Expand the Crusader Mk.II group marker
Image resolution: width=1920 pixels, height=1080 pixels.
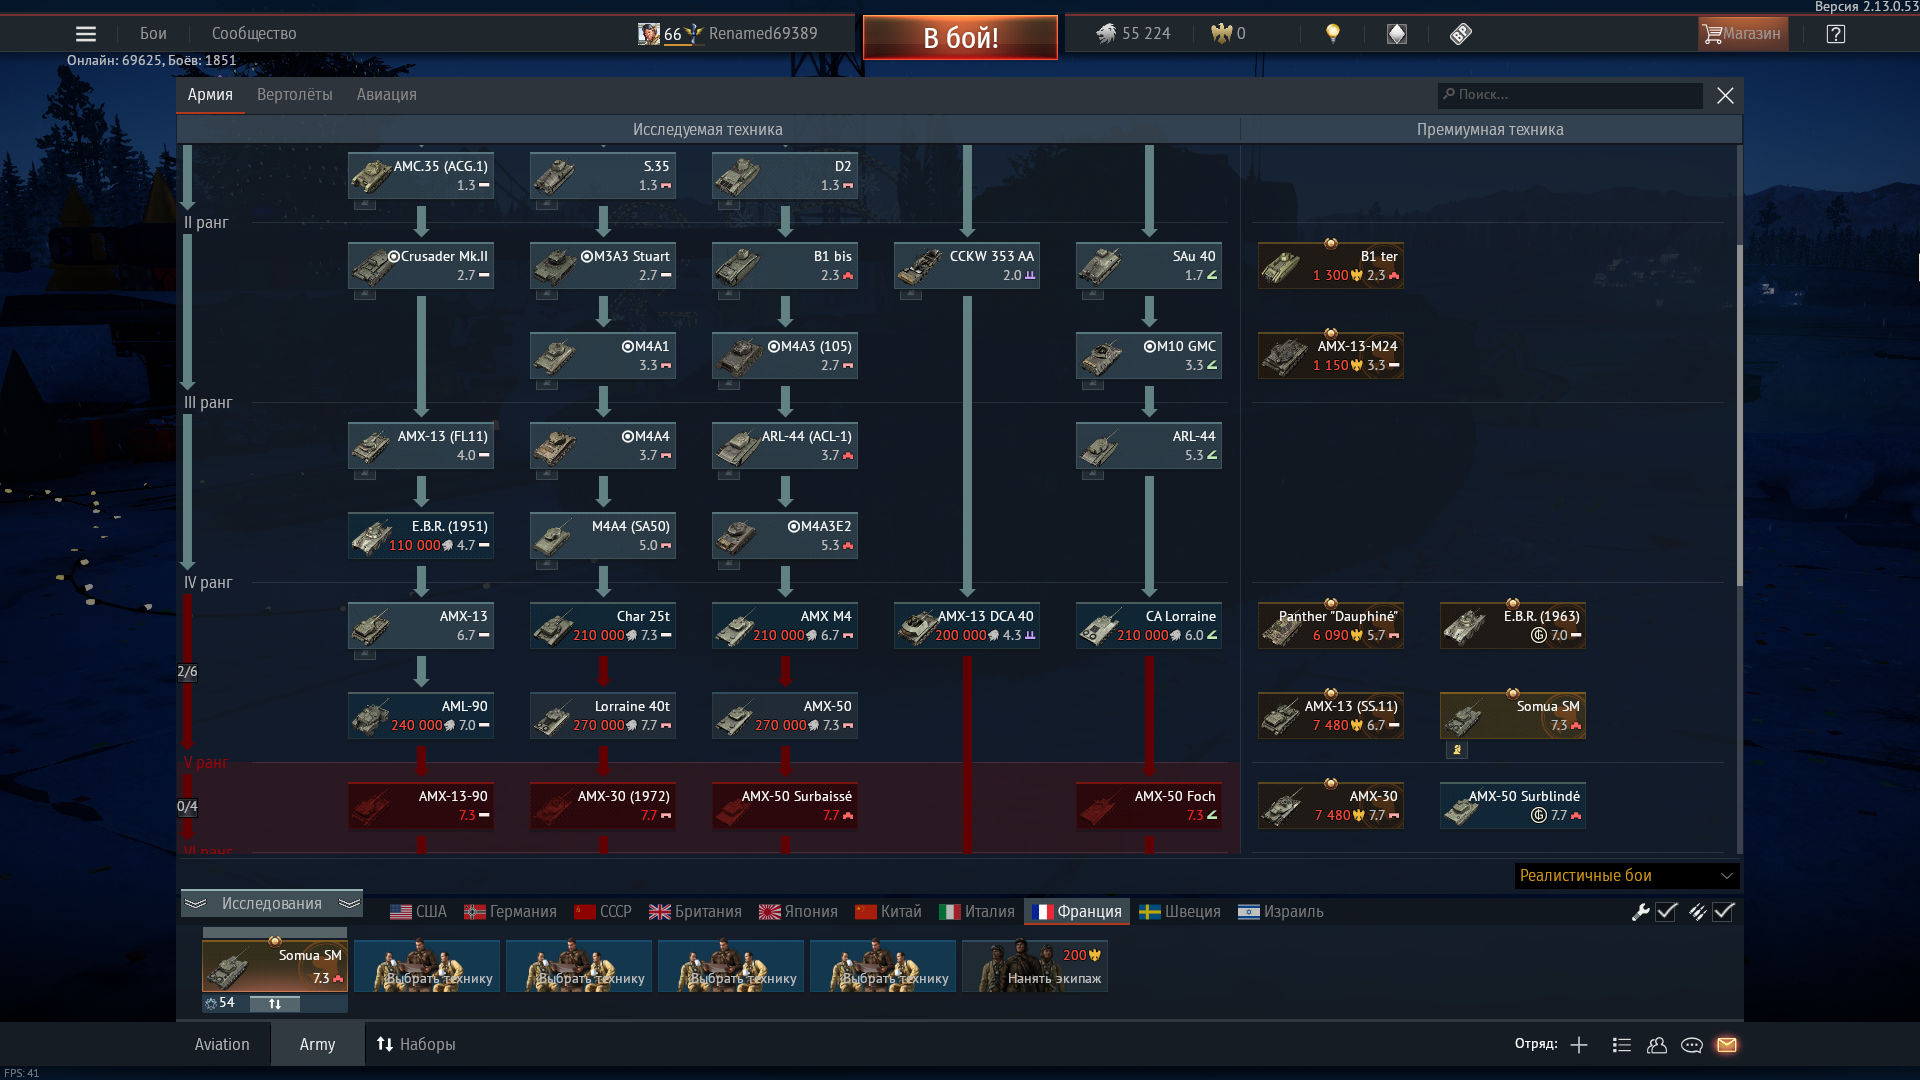tap(365, 294)
